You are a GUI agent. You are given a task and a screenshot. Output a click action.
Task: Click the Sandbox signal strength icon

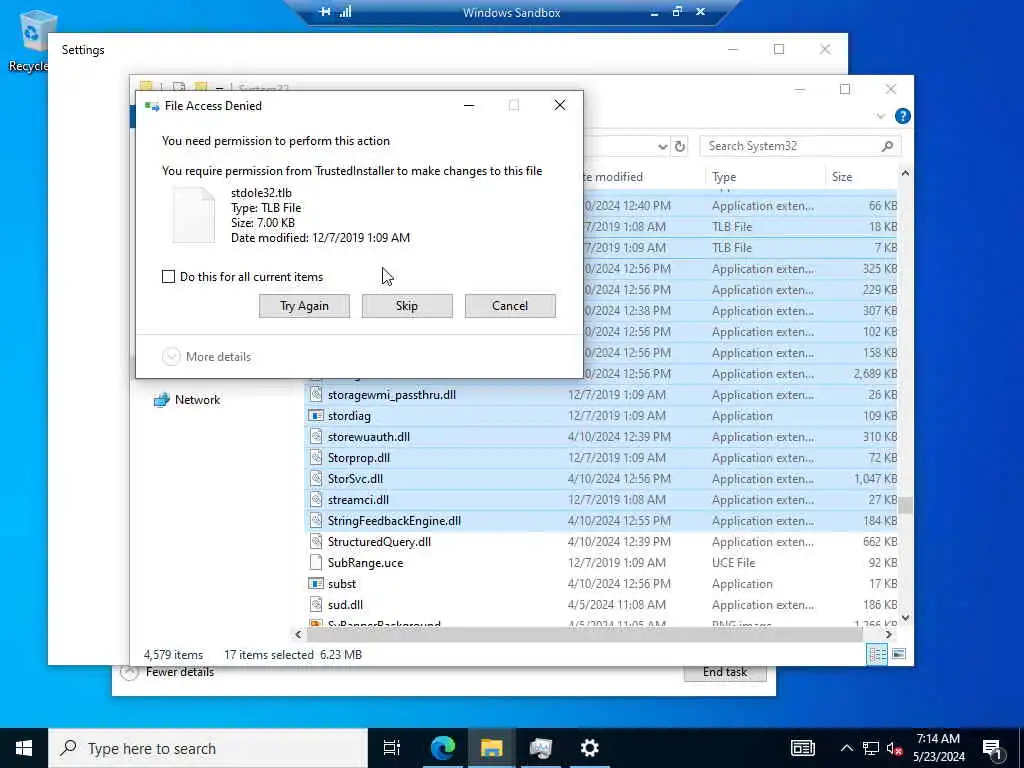pos(345,12)
